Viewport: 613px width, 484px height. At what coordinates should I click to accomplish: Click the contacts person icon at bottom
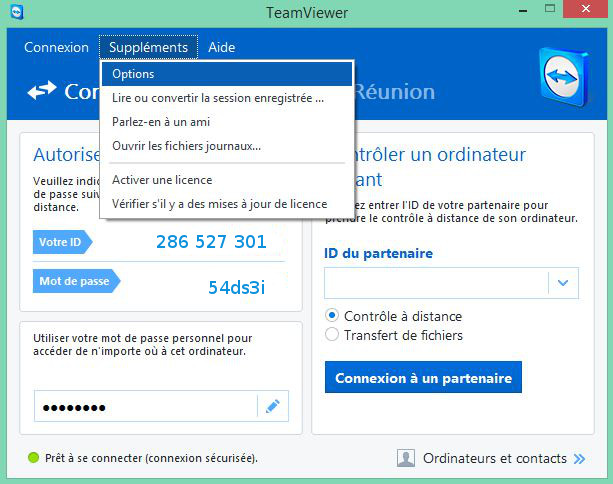tap(406, 458)
